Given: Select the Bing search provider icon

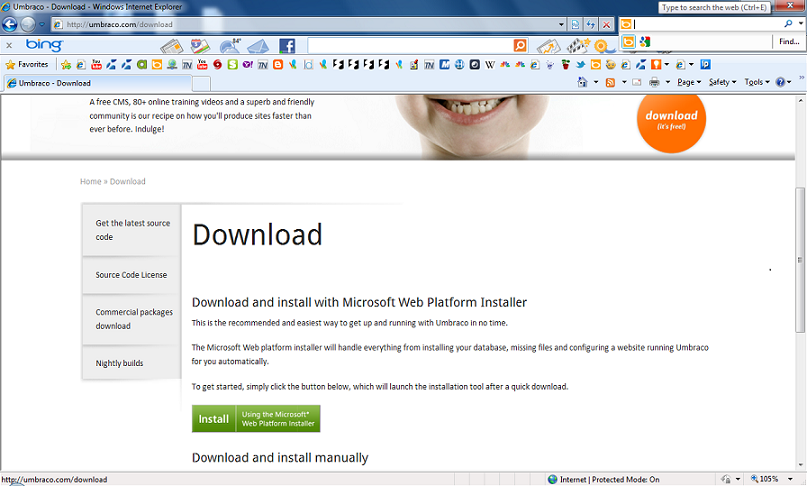Looking at the screenshot, I should [628, 42].
